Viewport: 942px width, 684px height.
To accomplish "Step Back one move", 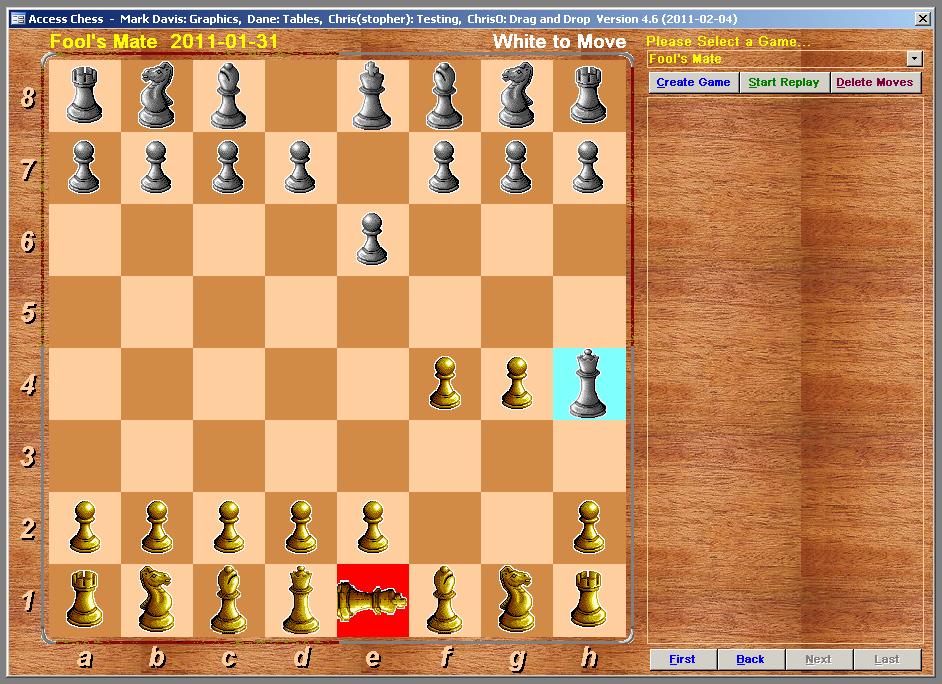I will pos(750,659).
